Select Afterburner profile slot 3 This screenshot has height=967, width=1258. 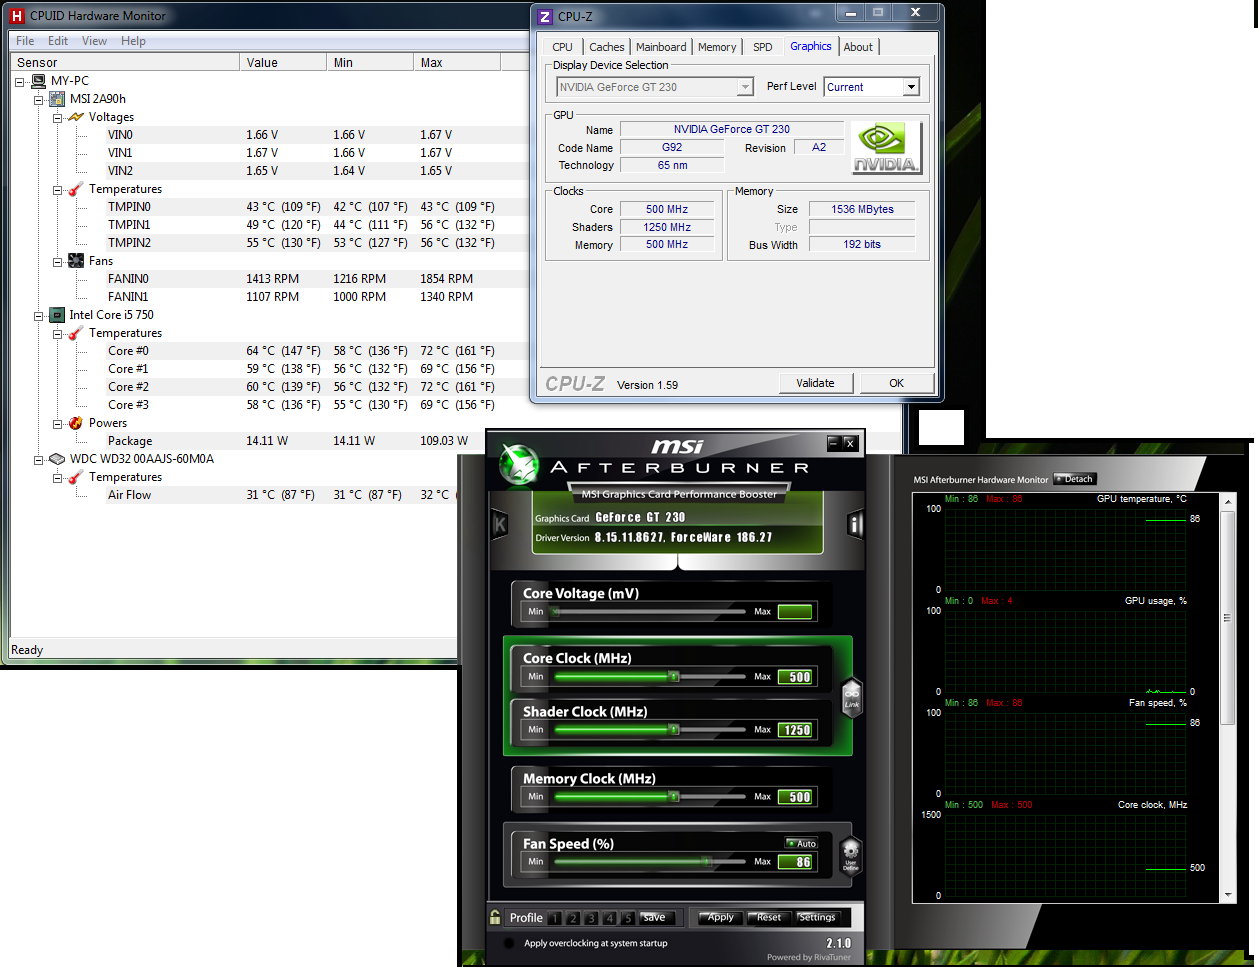[x=591, y=918]
